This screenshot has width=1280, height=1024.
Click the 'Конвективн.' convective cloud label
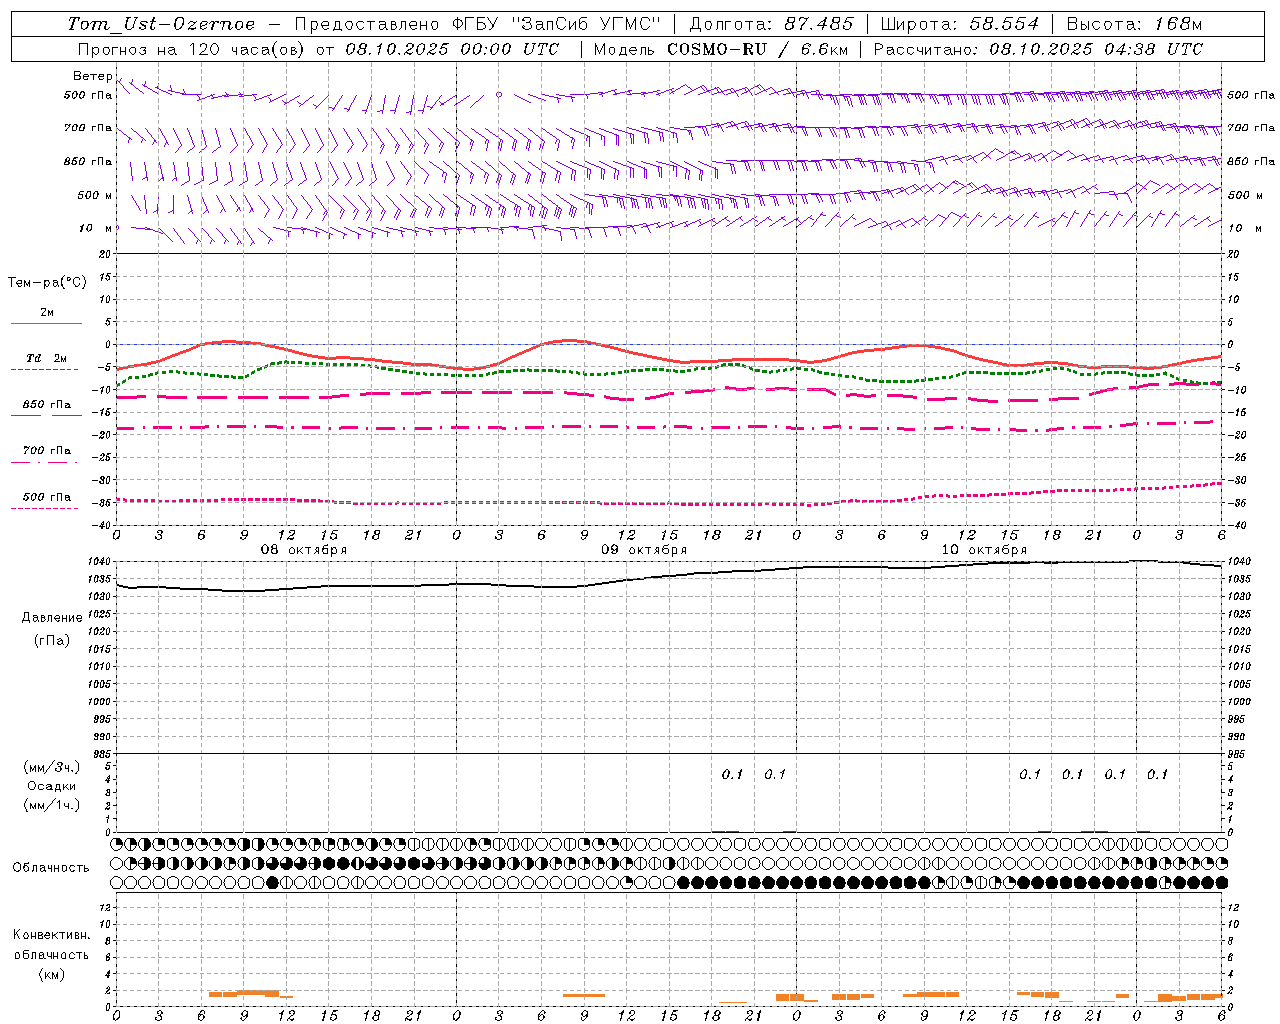click(51, 935)
